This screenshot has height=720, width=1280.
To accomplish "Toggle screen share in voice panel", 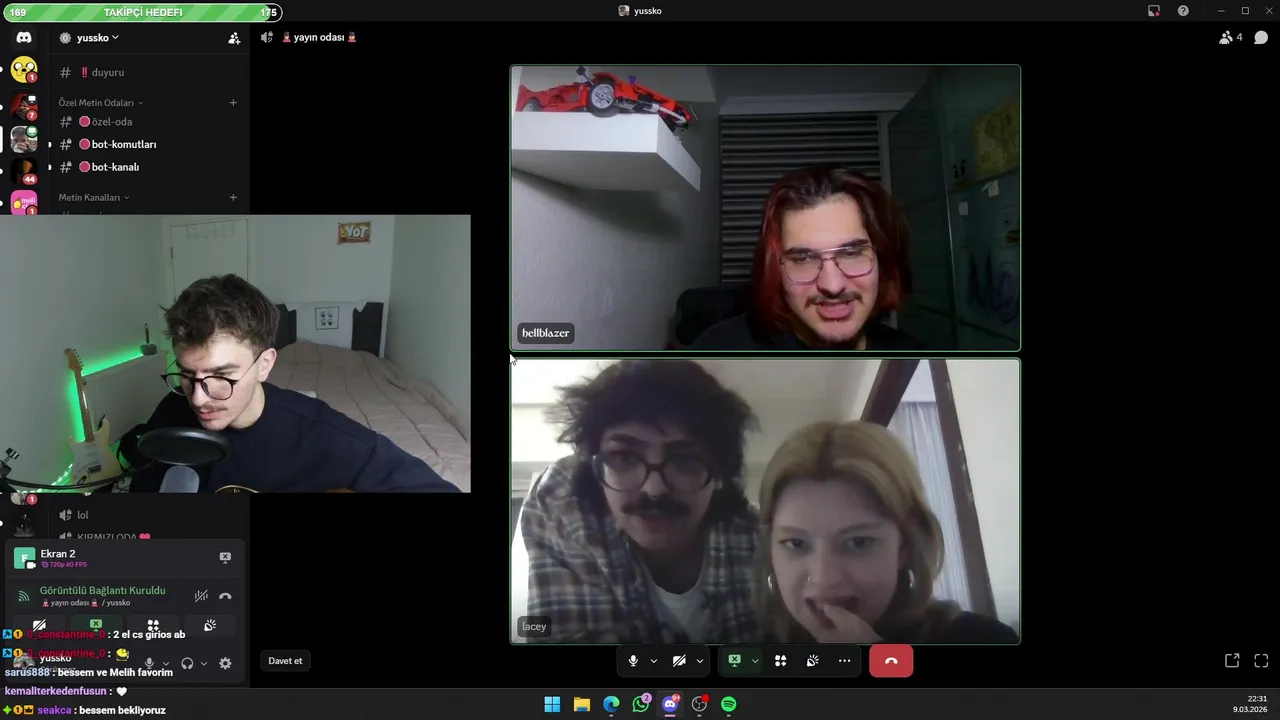I will point(96,625).
